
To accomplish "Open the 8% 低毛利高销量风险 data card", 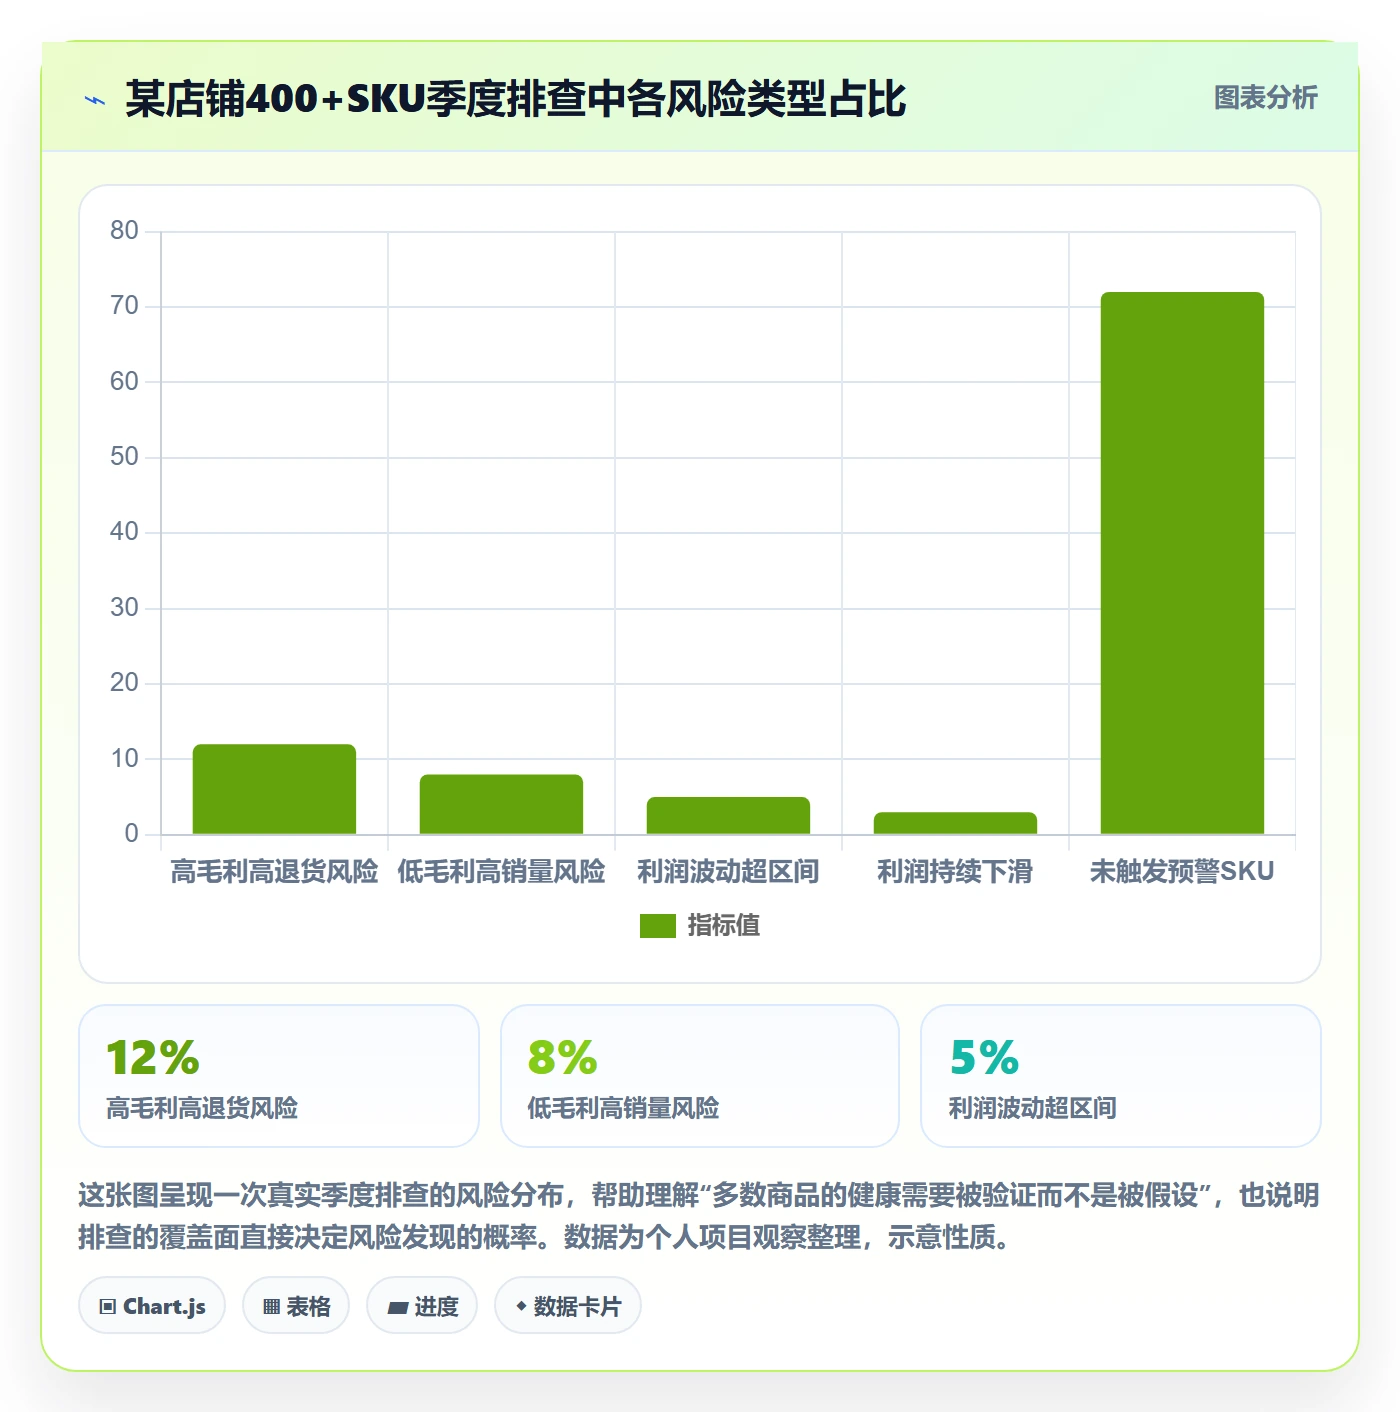I will pos(700,1076).
